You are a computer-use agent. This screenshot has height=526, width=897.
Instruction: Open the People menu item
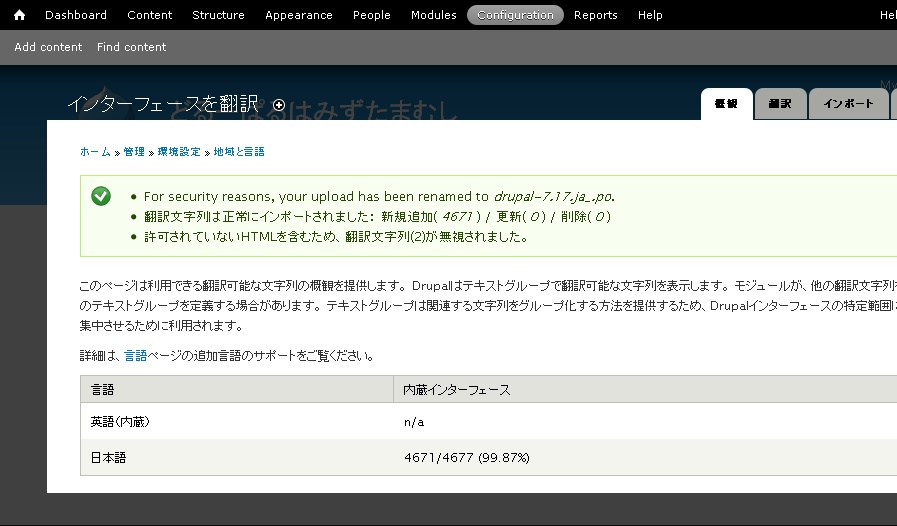pyautogui.click(x=372, y=15)
